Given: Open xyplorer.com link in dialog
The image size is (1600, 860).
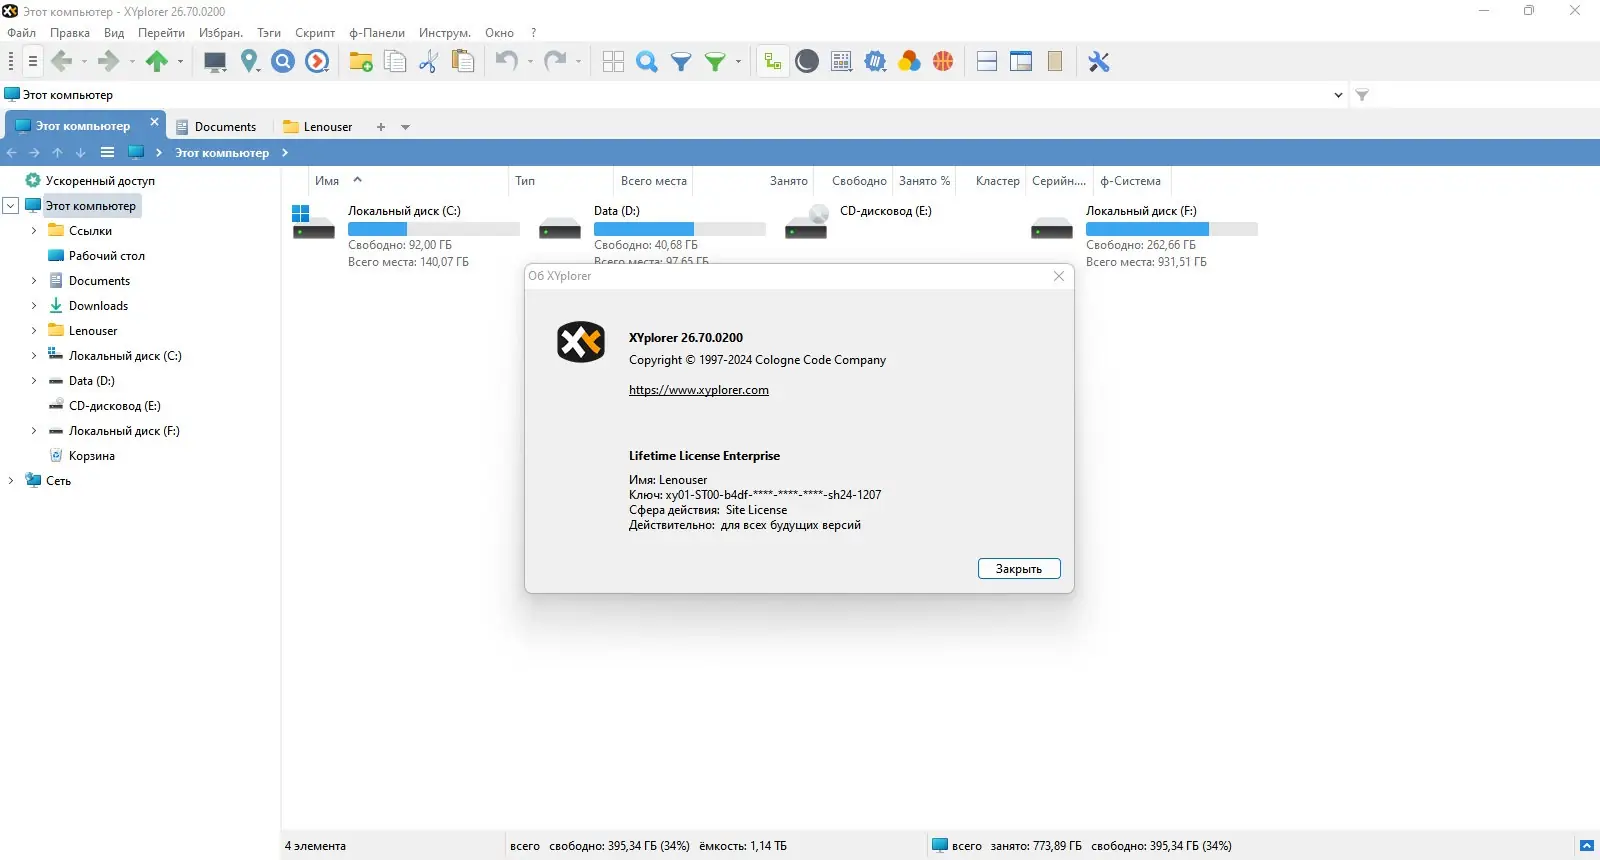Looking at the screenshot, I should pyautogui.click(x=699, y=390).
